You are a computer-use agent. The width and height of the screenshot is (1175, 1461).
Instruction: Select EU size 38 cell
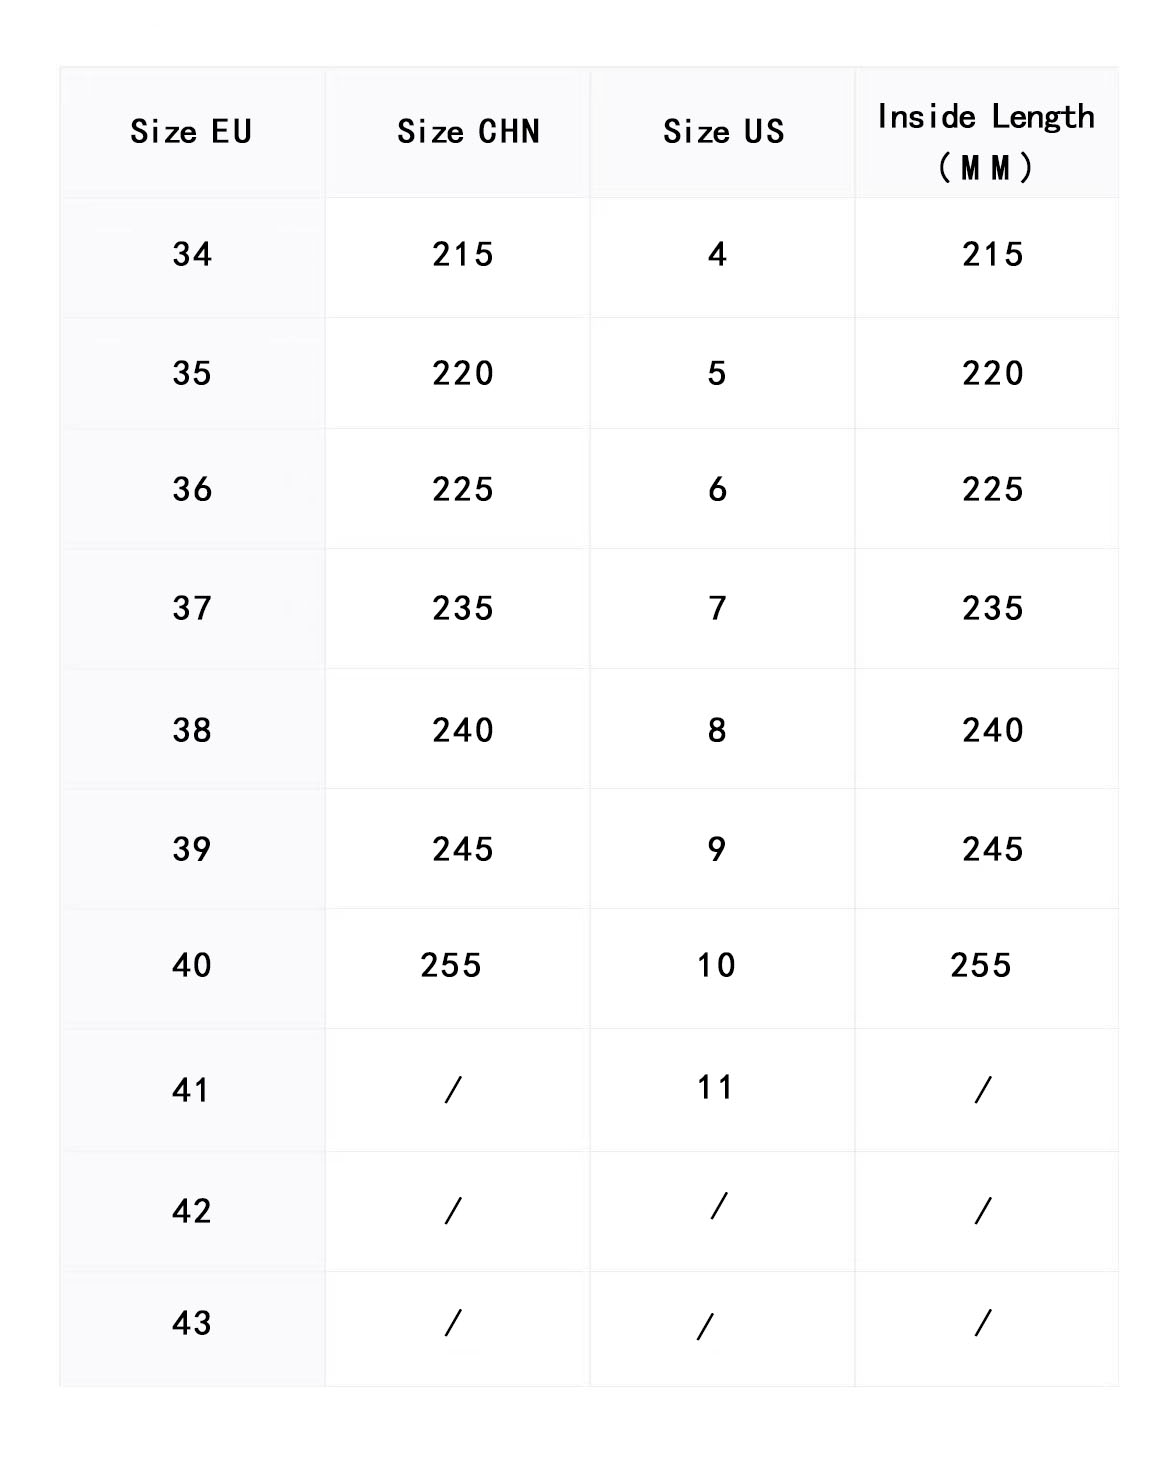[192, 730]
